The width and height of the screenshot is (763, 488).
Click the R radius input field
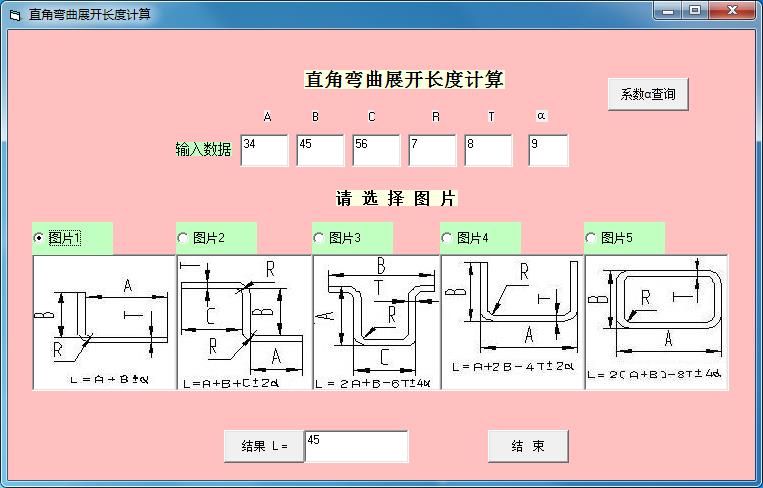[432, 150]
